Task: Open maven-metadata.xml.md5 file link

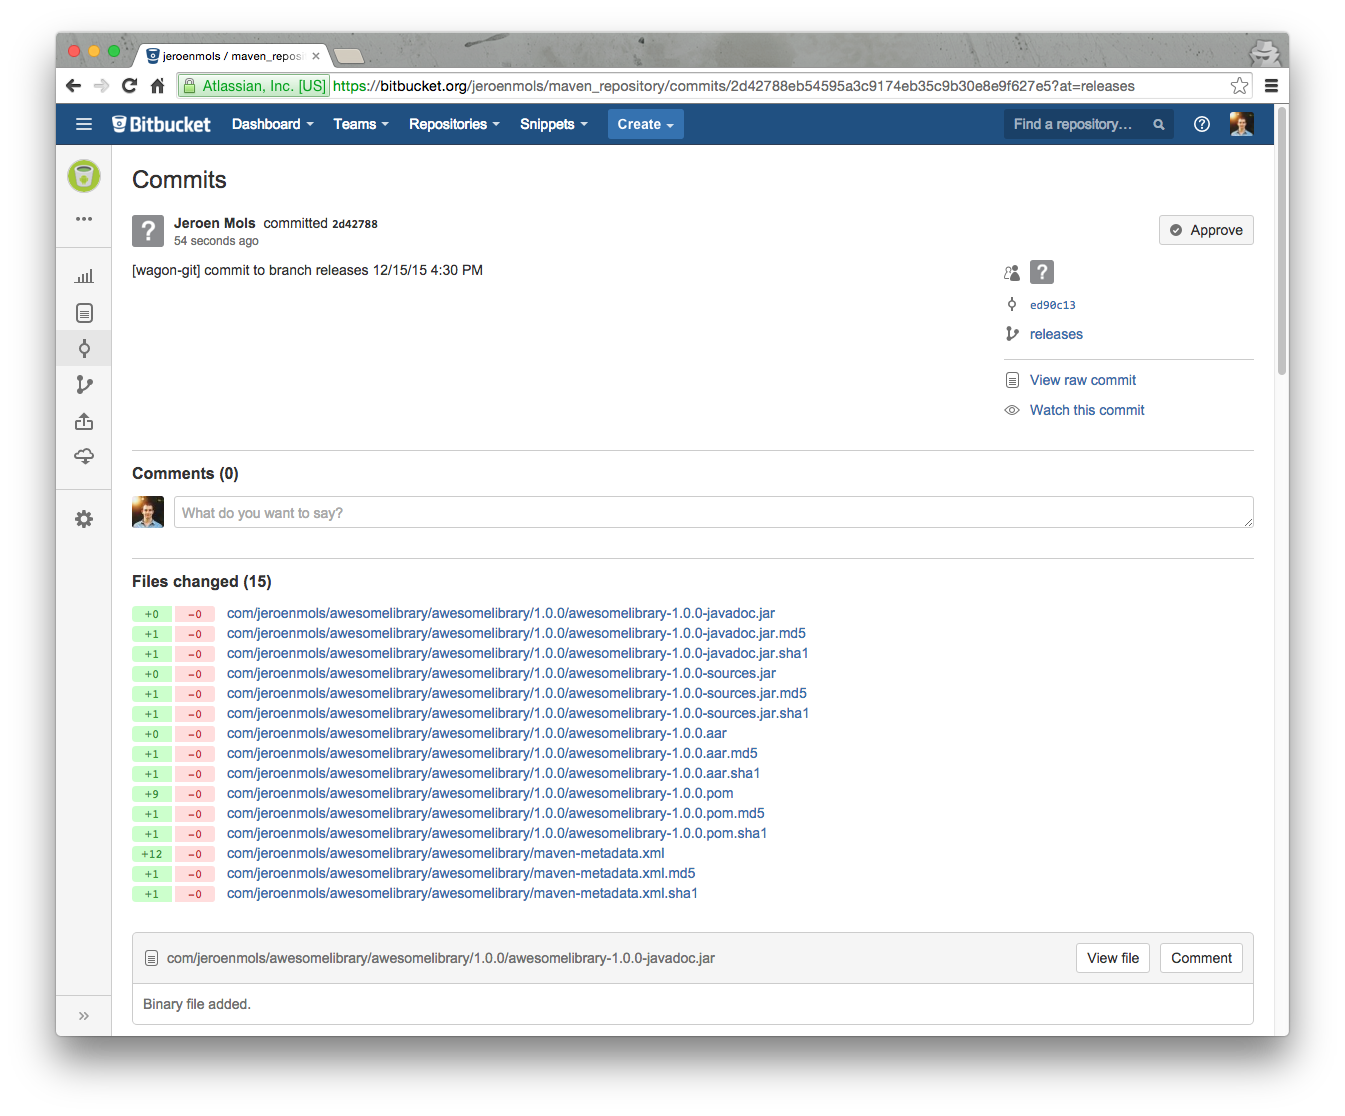Action: coord(461,873)
